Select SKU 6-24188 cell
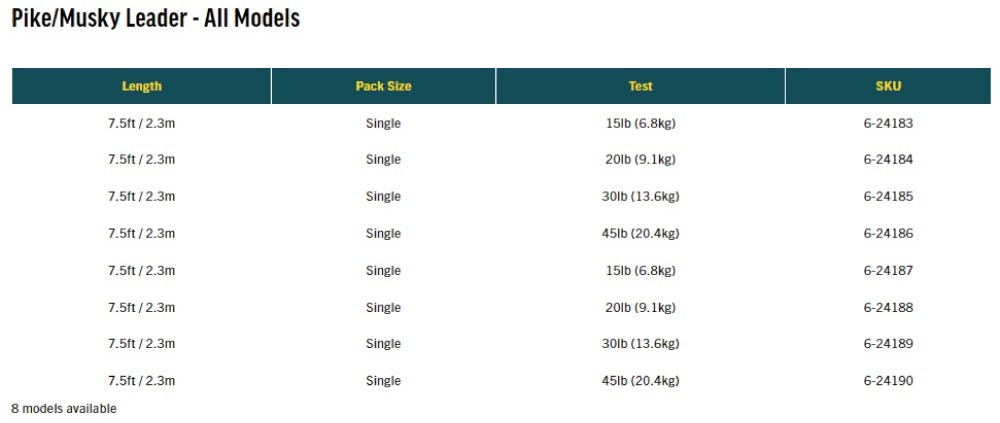This screenshot has width=1000, height=423. tap(888, 308)
